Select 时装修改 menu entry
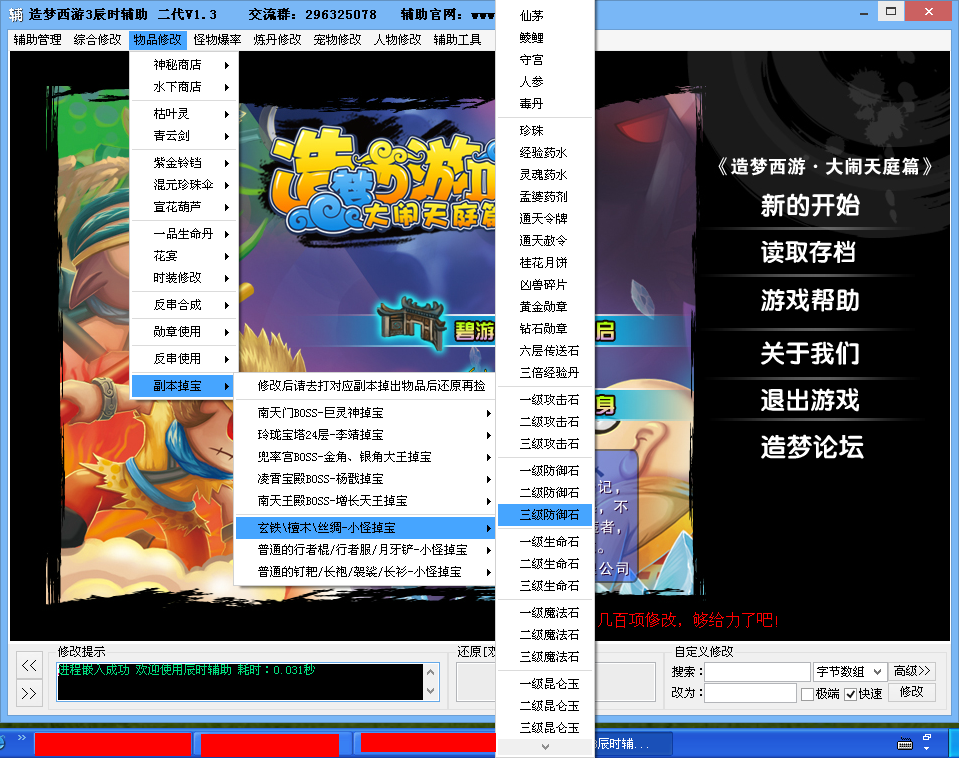The image size is (959, 758). click(184, 278)
